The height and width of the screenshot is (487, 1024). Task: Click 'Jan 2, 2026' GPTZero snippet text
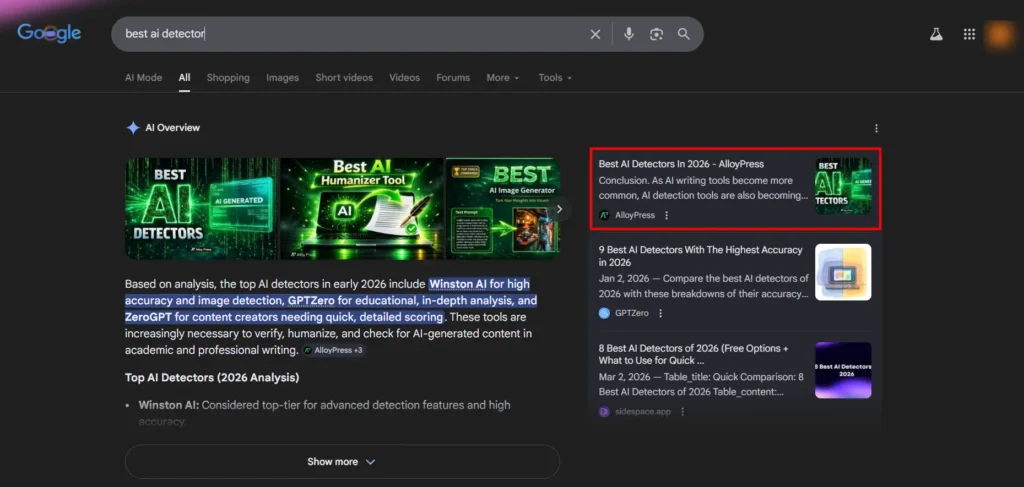[x=622, y=278]
